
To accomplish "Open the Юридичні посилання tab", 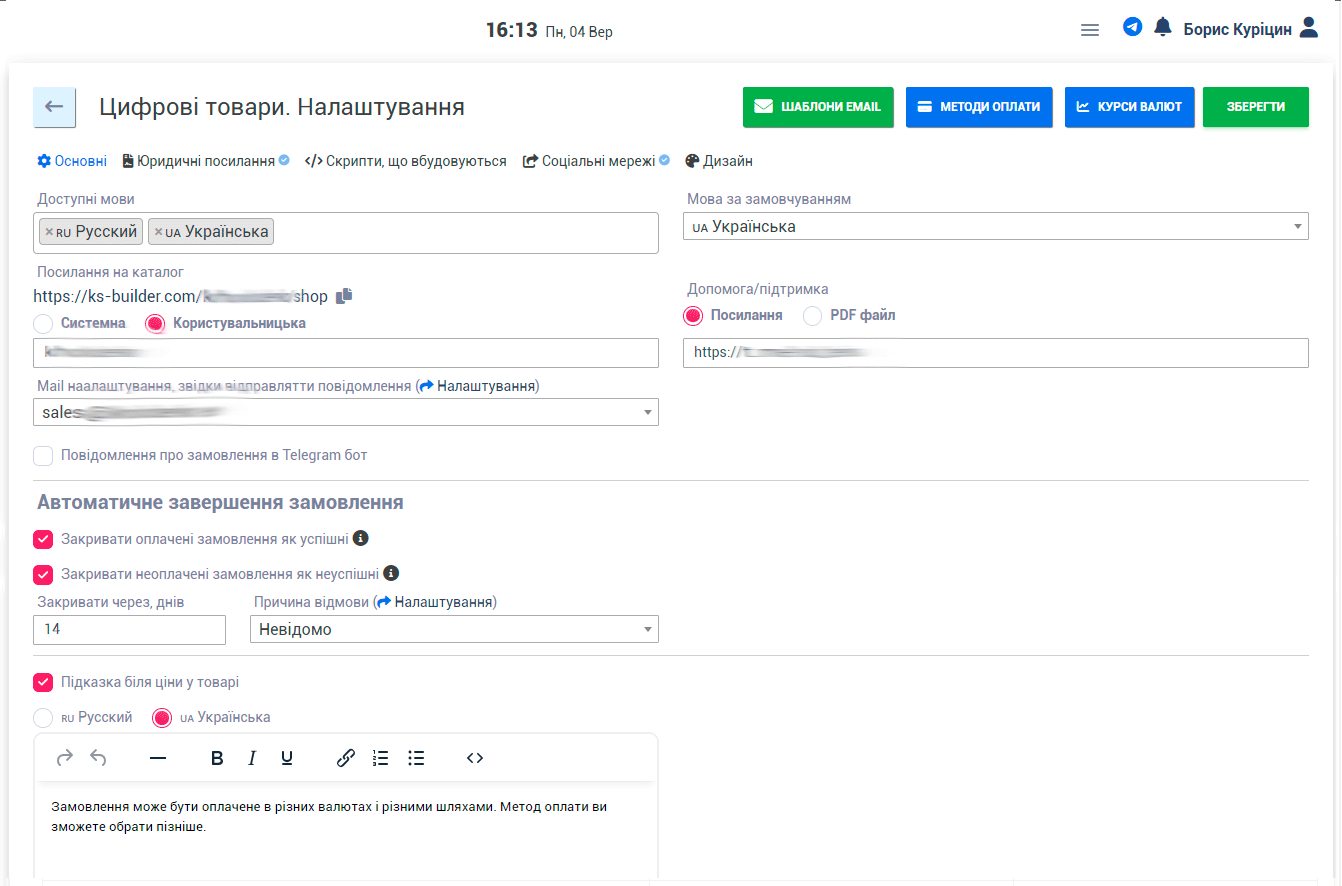I will [205, 161].
